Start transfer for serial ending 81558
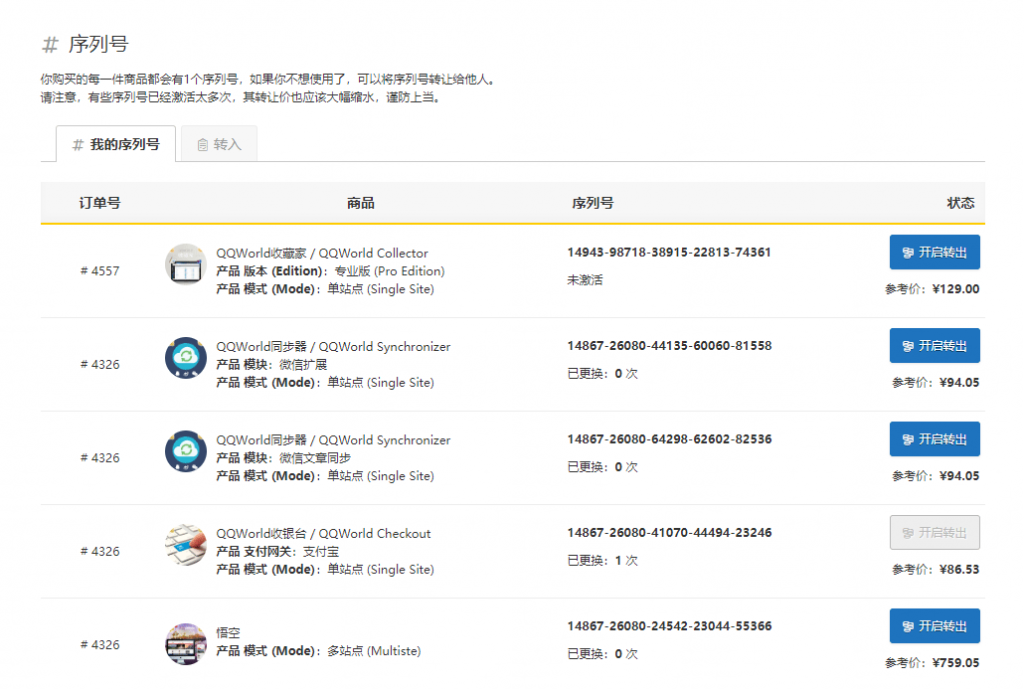 pyautogui.click(x=934, y=345)
